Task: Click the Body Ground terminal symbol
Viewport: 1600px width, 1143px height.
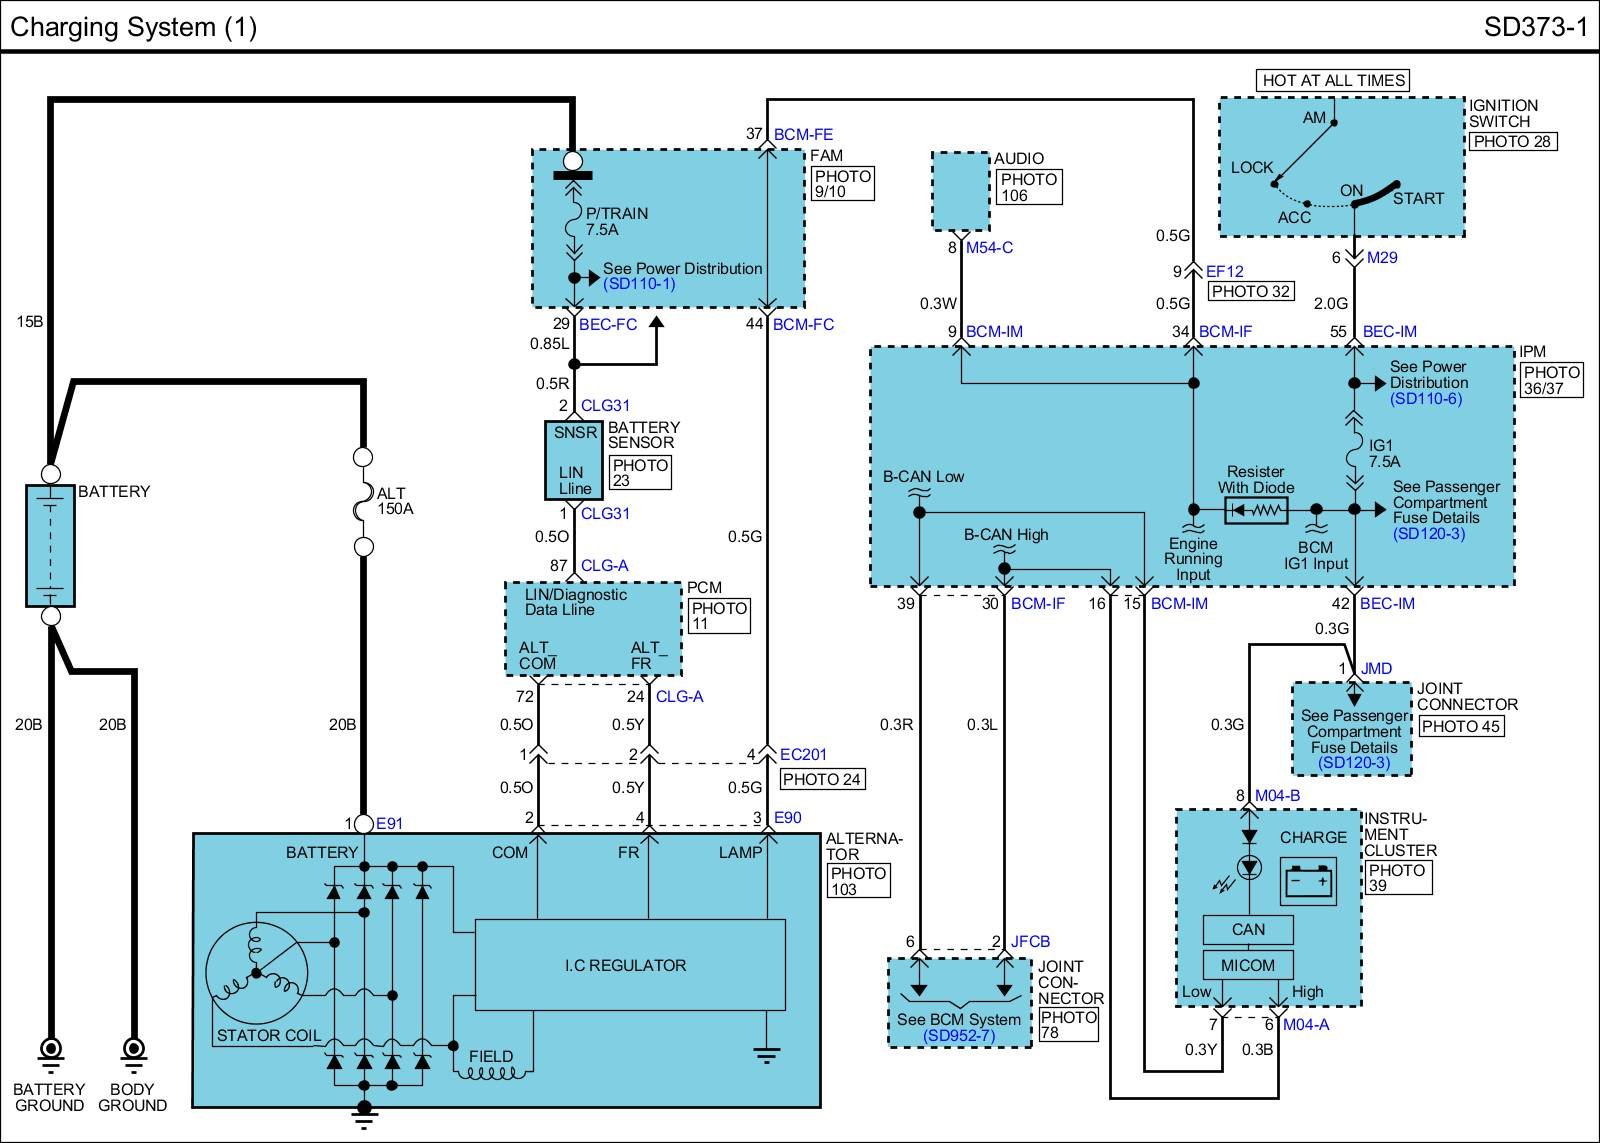Action: tap(133, 1052)
